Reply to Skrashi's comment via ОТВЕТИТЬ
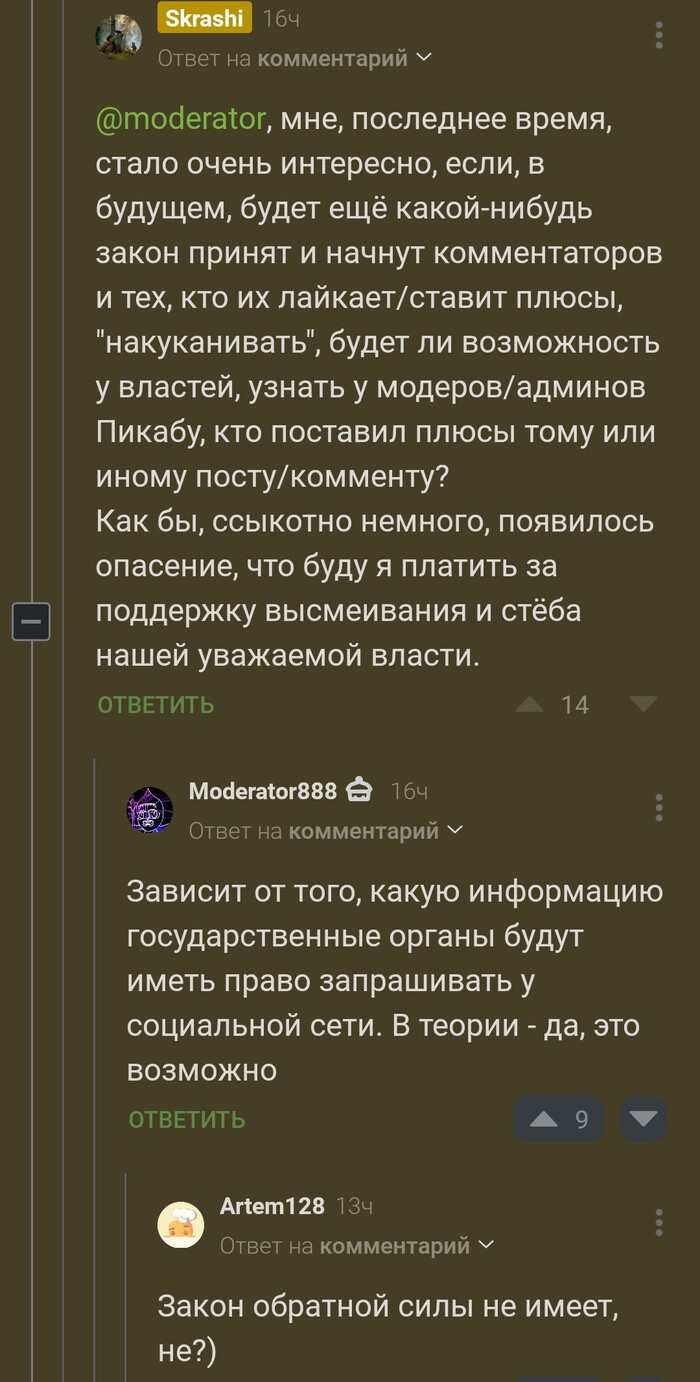700x1382 pixels. point(156,705)
